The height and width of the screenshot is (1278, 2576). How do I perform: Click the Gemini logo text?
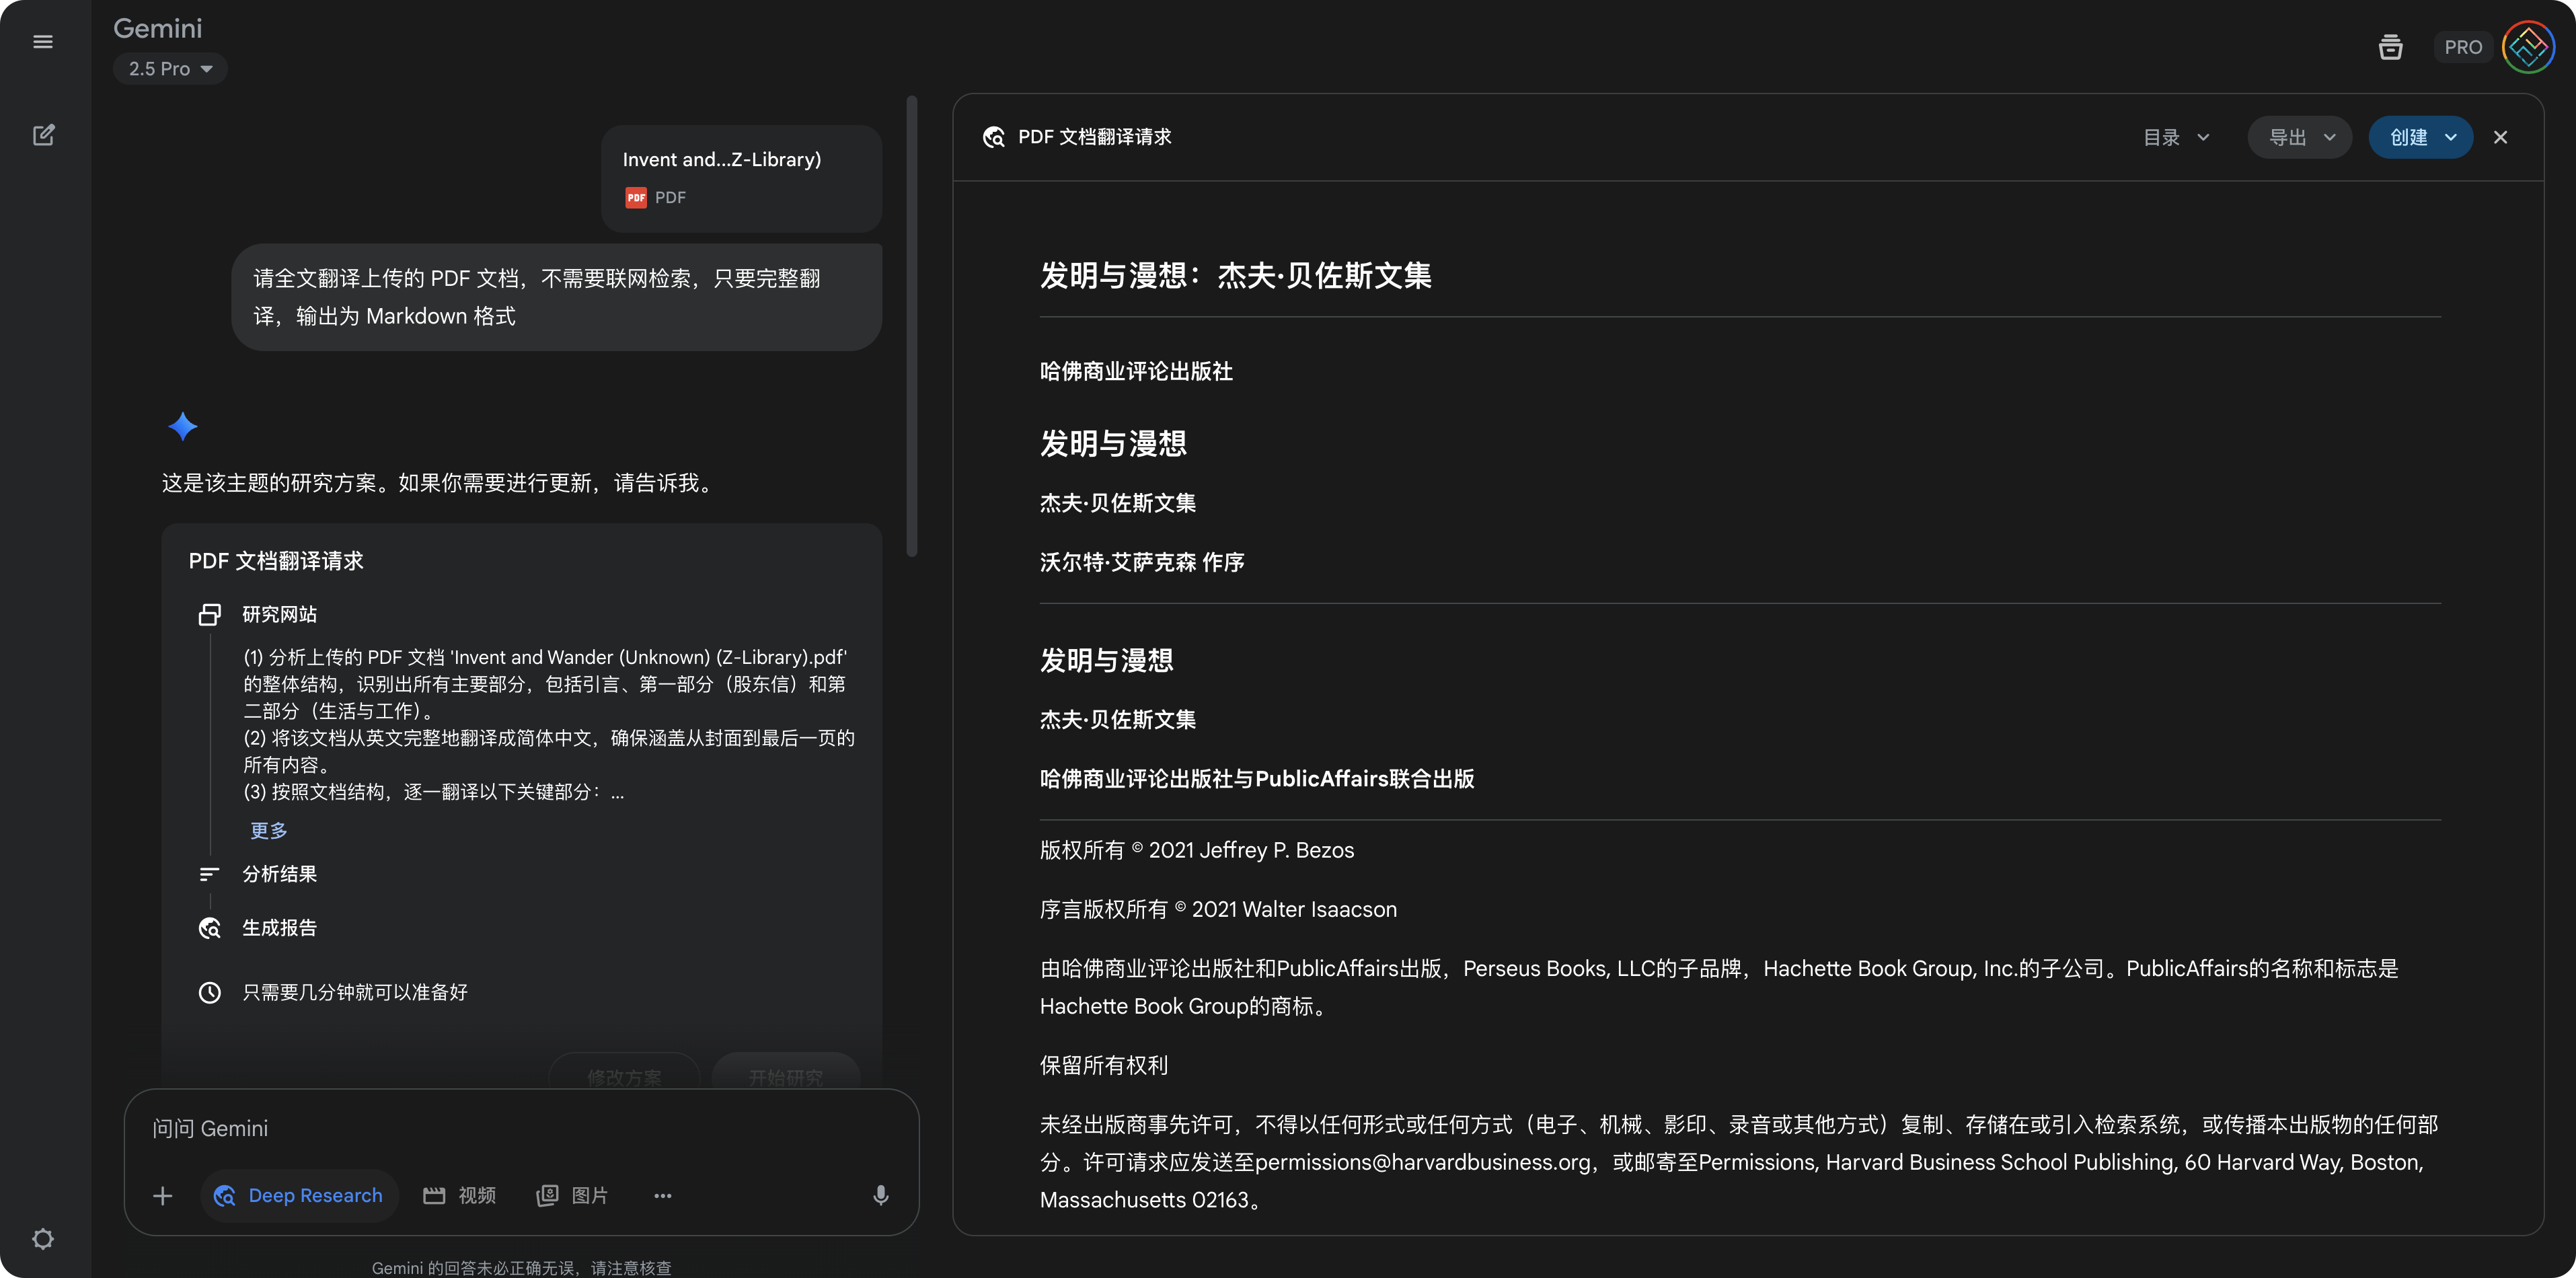pyautogui.click(x=157, y=28)
